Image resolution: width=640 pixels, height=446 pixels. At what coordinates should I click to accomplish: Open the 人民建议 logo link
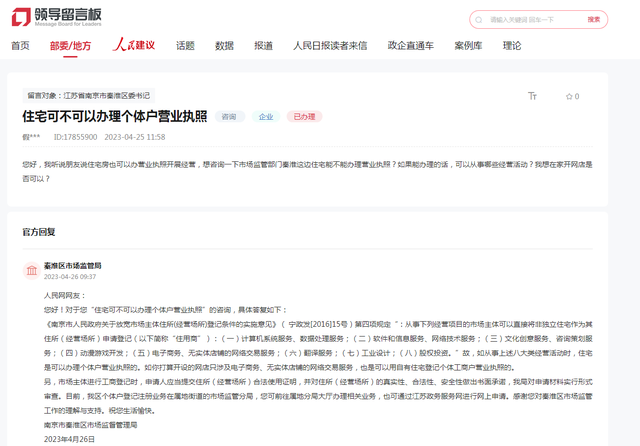click(134, 44)
